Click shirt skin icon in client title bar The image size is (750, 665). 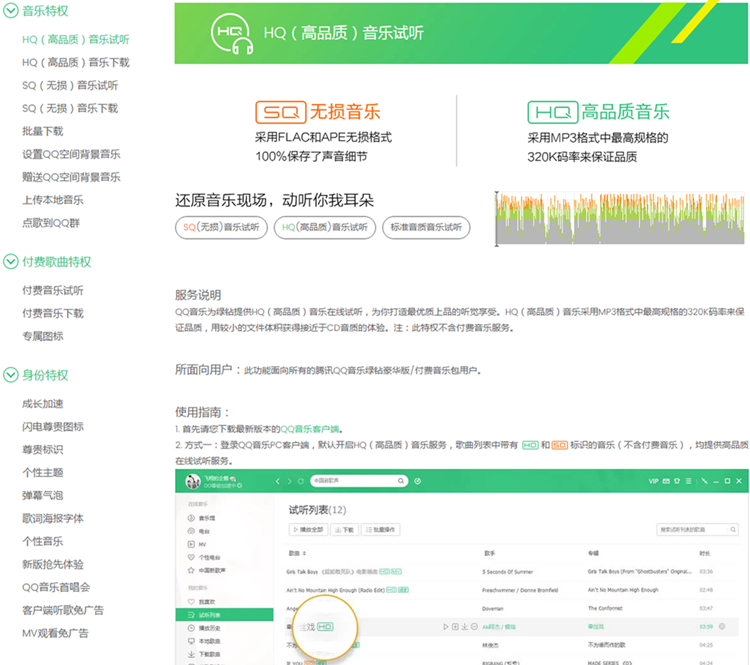coord(677,481)
